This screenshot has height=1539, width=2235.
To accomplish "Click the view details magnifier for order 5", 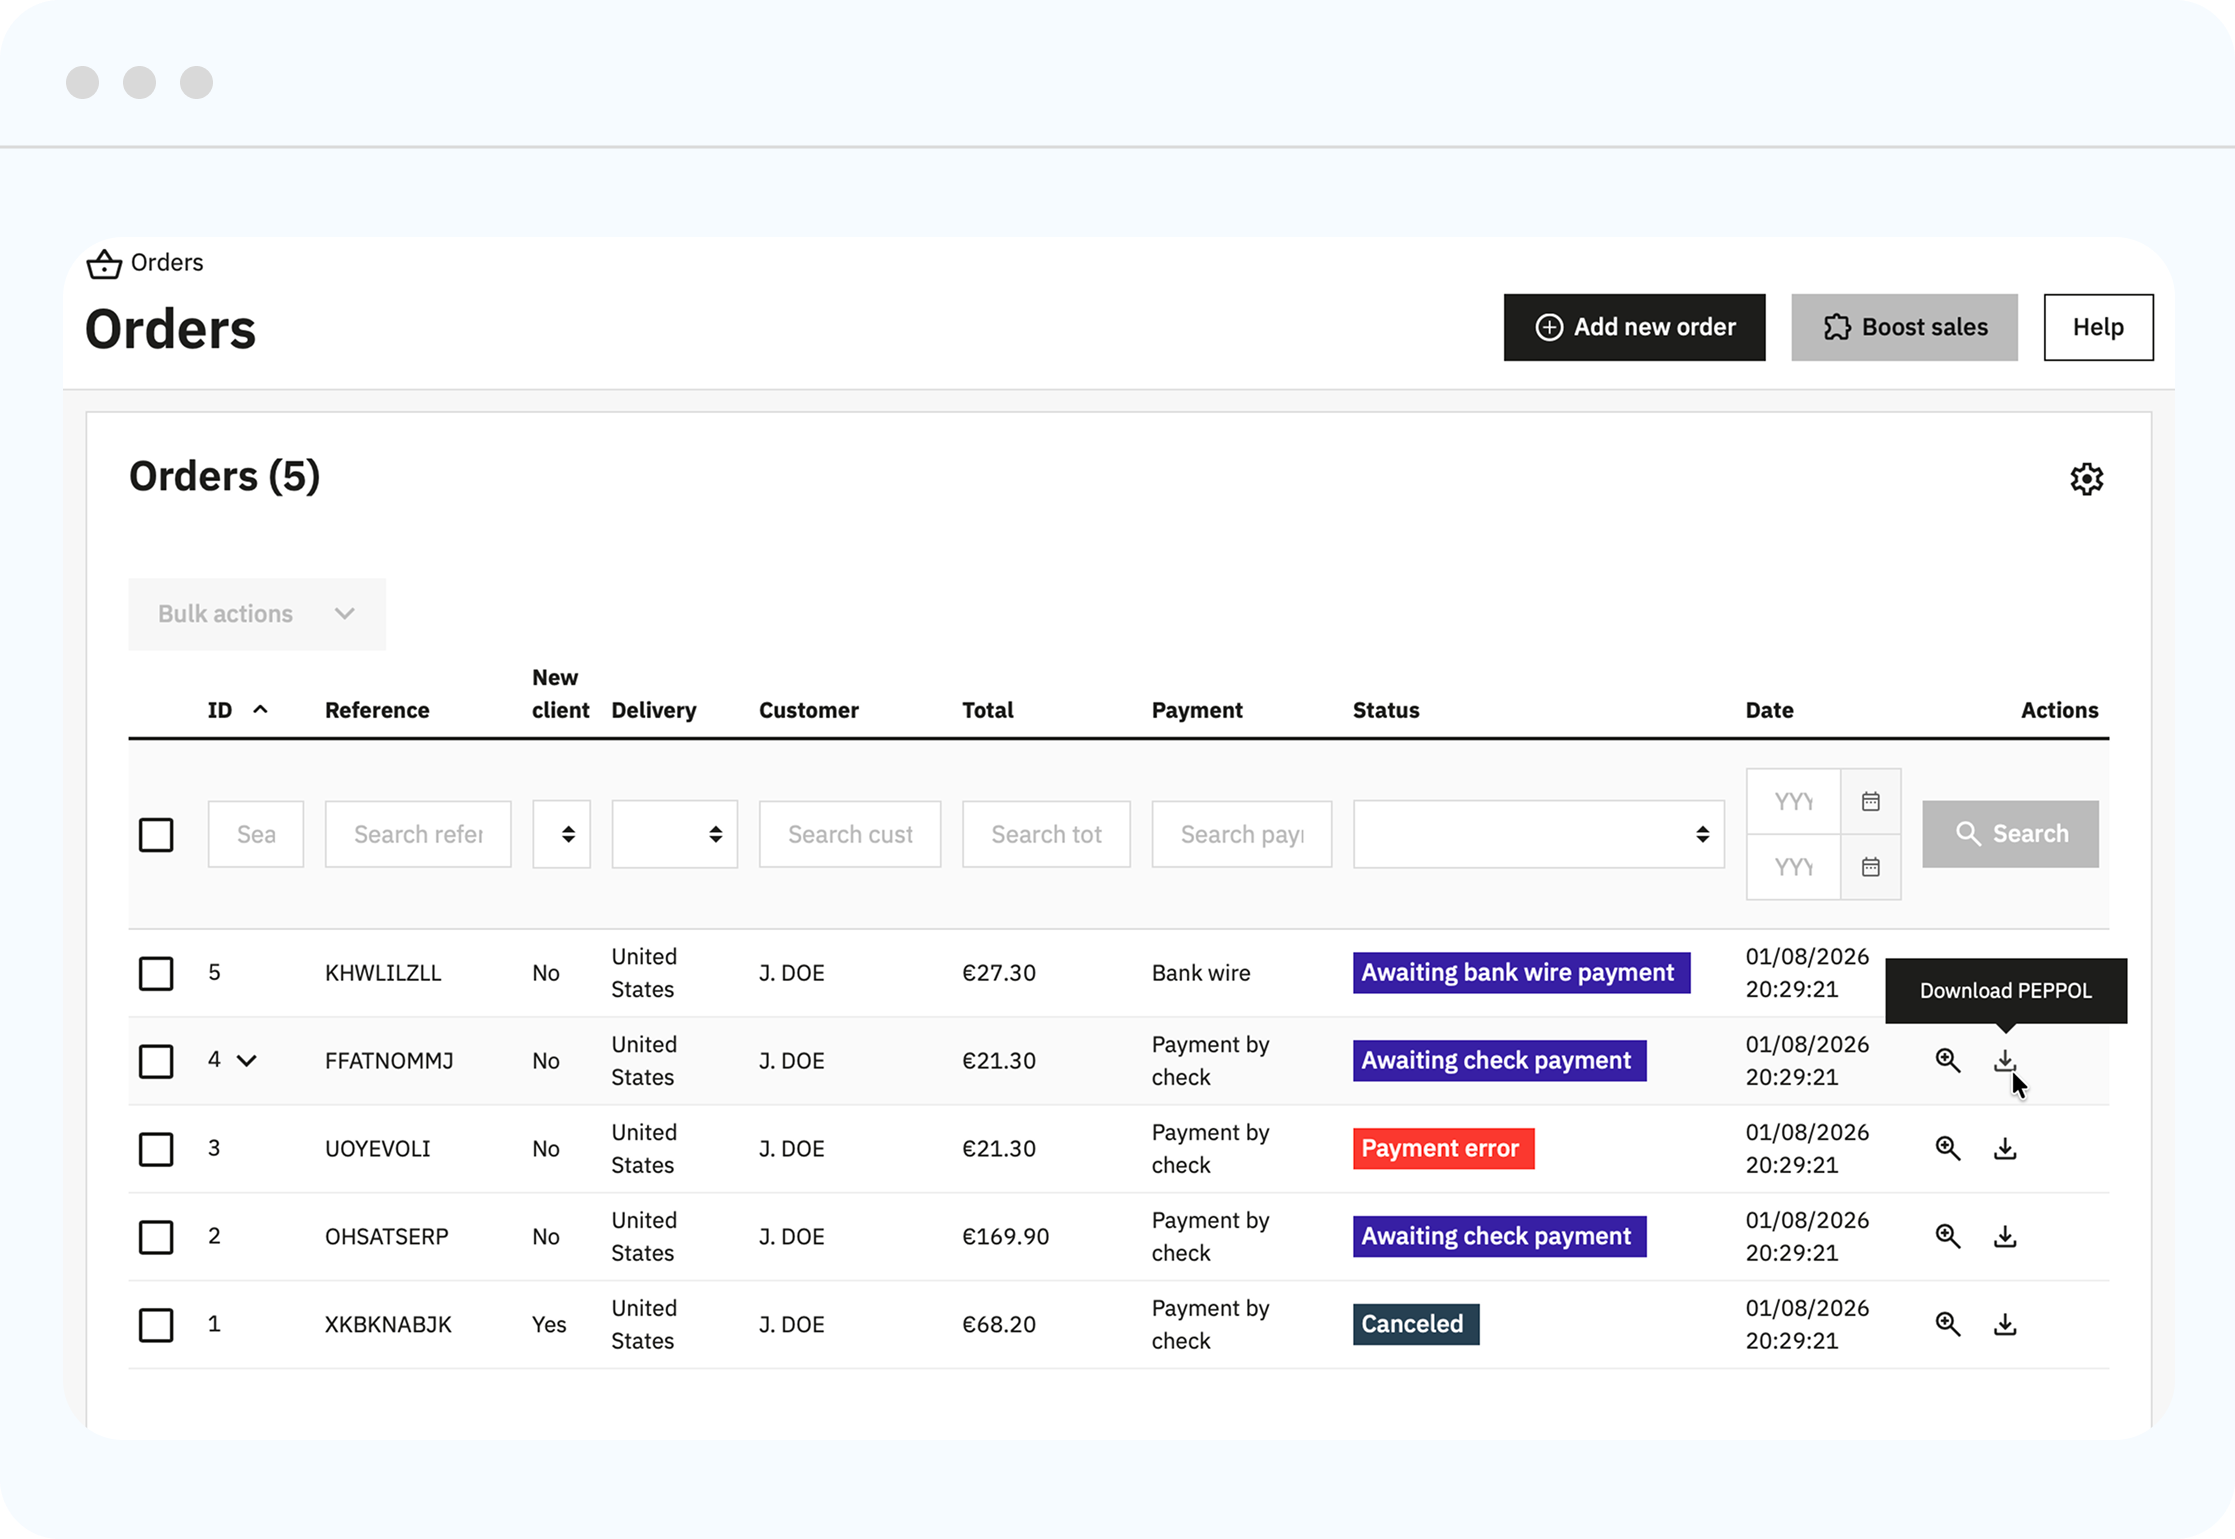I will (1948, 972).
